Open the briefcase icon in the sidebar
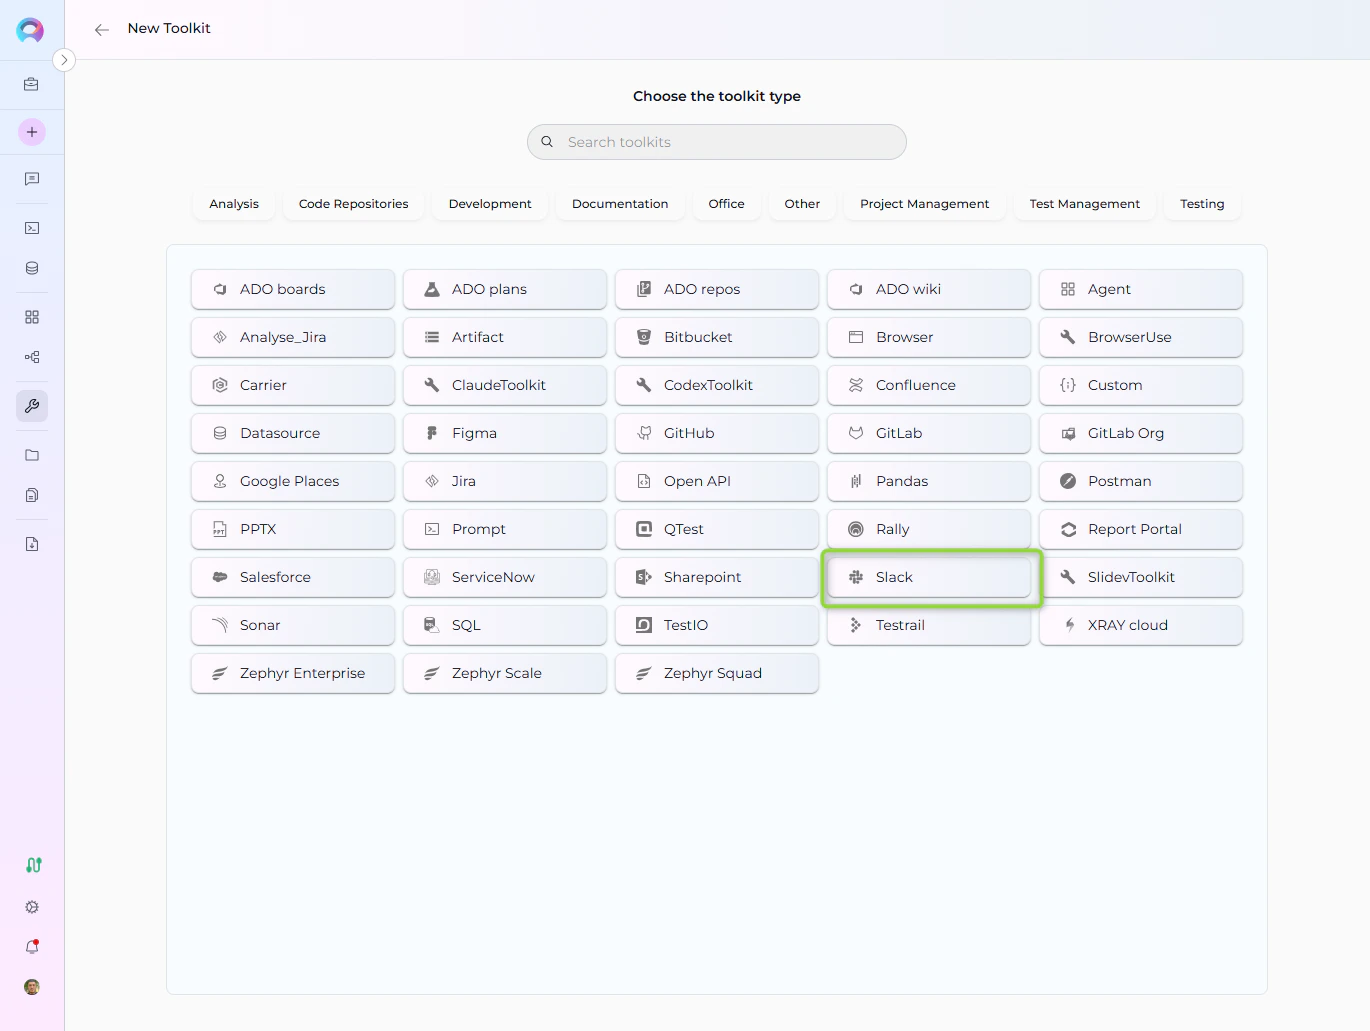 [x=32, y=85]
